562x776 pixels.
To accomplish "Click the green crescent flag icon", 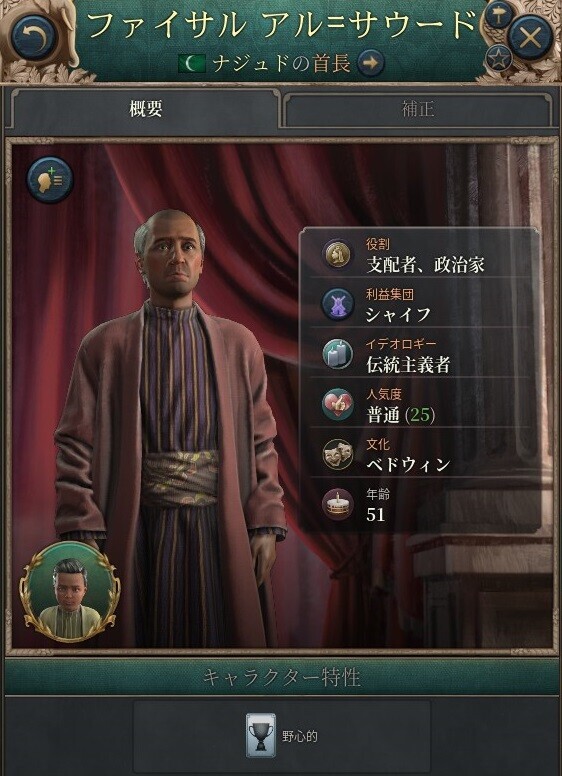I will coord(192,63).
